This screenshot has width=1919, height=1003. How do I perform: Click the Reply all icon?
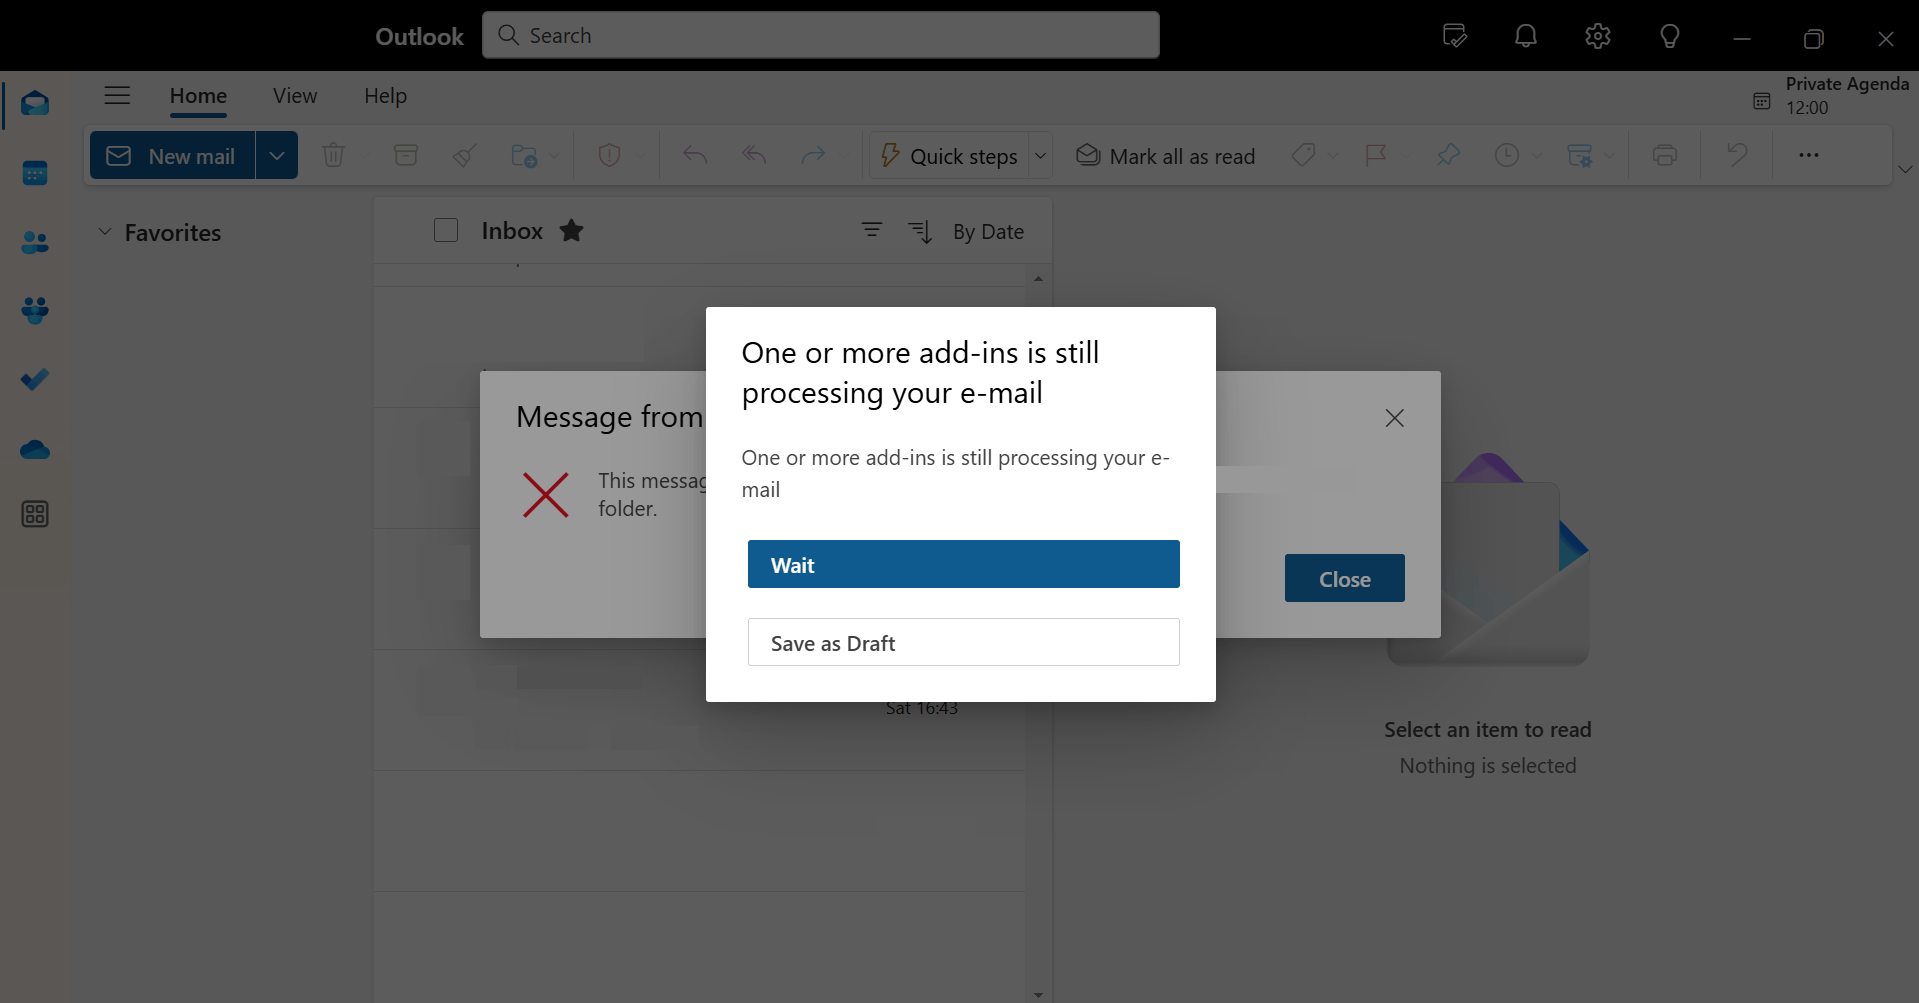coord(754,155)
